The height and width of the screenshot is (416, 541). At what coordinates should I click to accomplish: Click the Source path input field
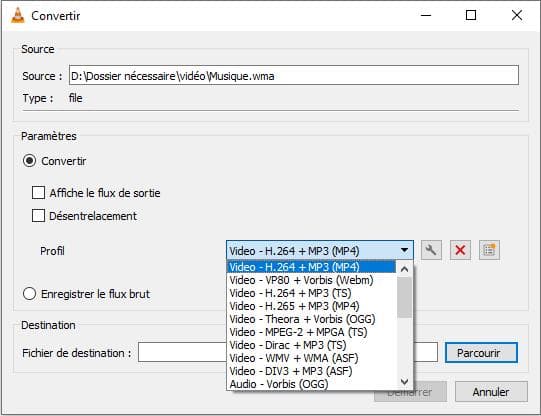pyautogui.click(x=294, y=75)
